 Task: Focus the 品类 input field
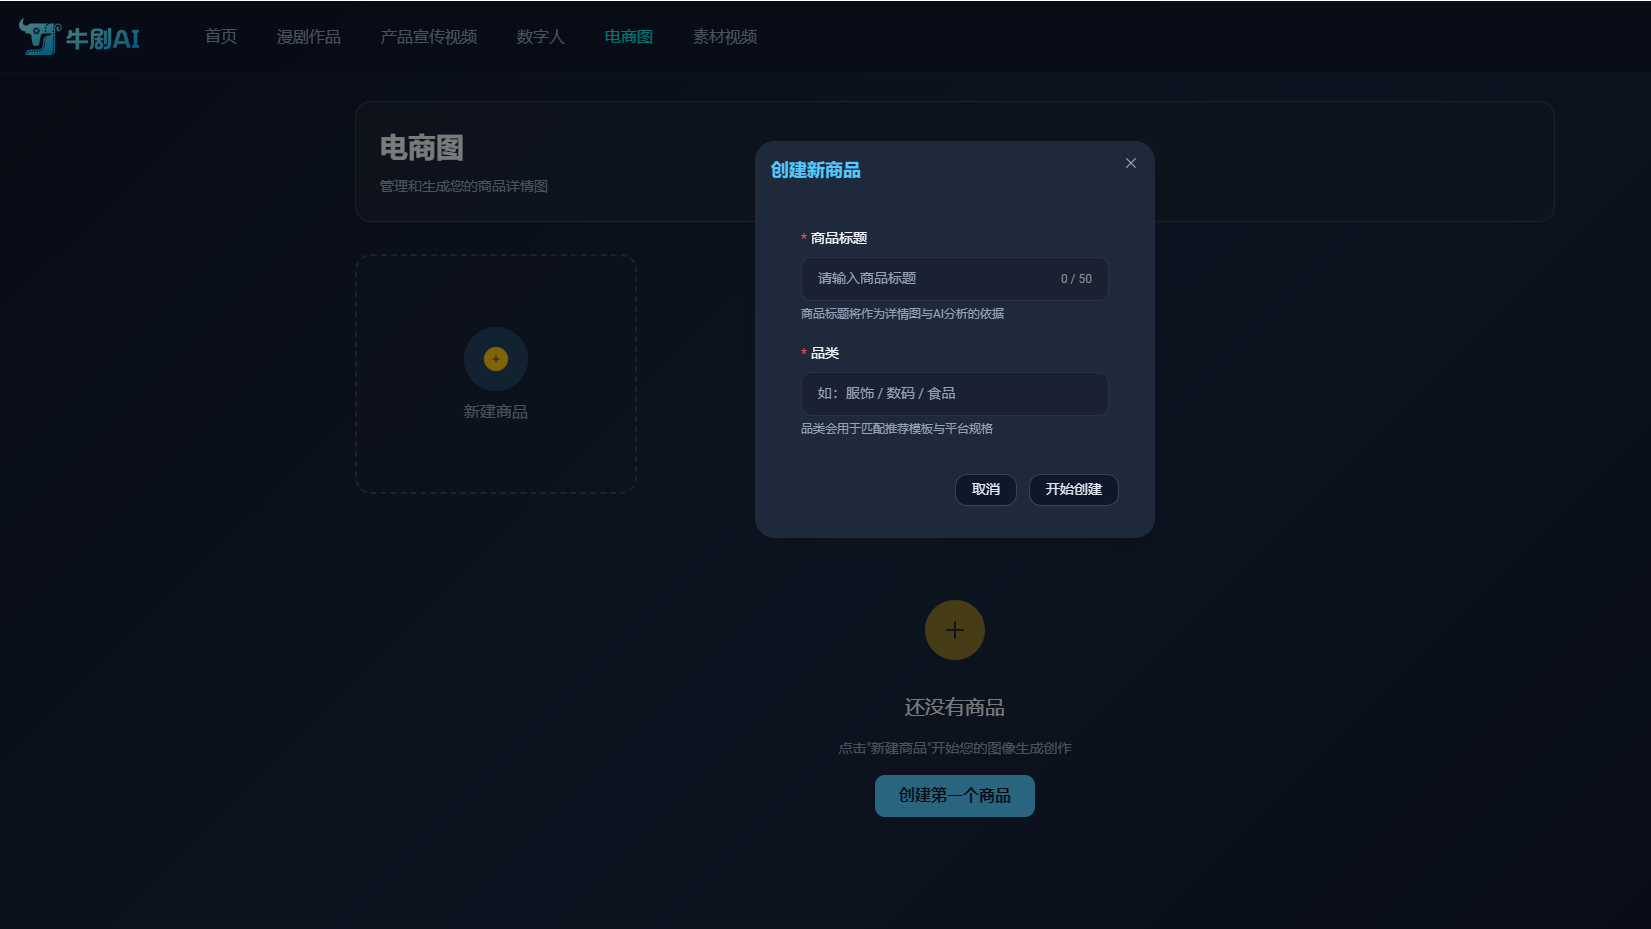(x=955, y=394)
